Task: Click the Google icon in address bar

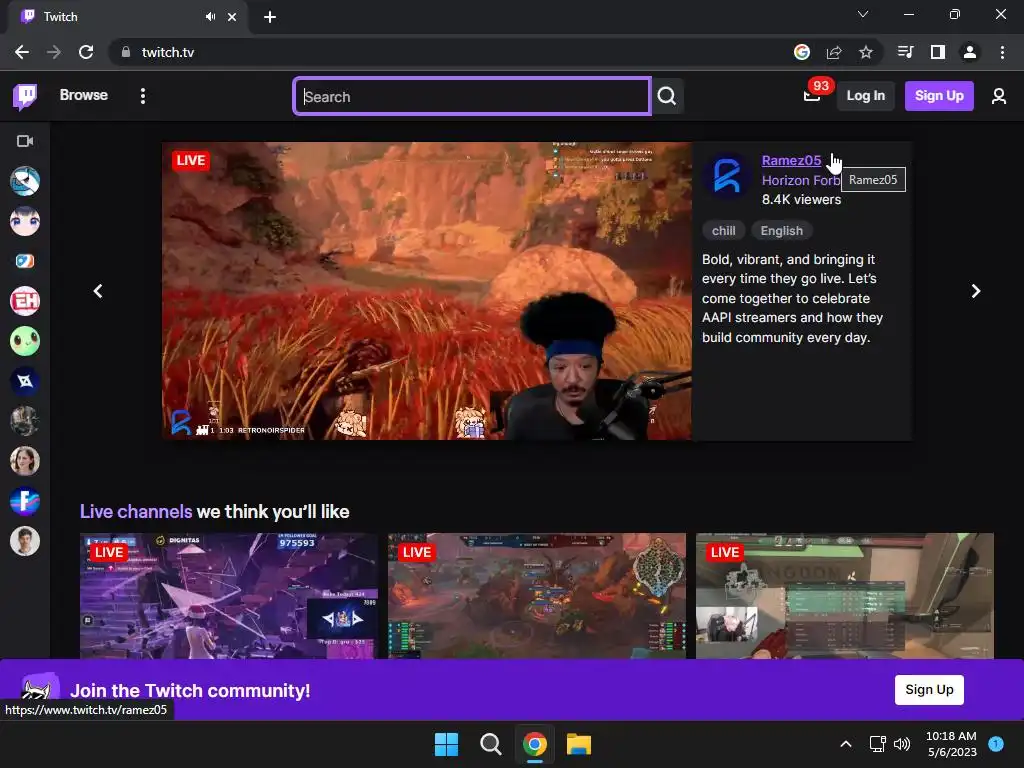Action: (802, 52)
